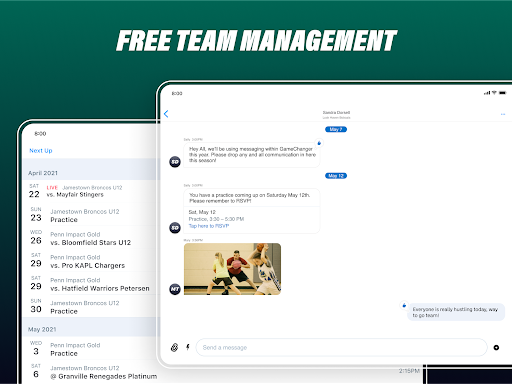Open the basketball game photo
Viewport: 512px width, 384px height.
point(232,269)
